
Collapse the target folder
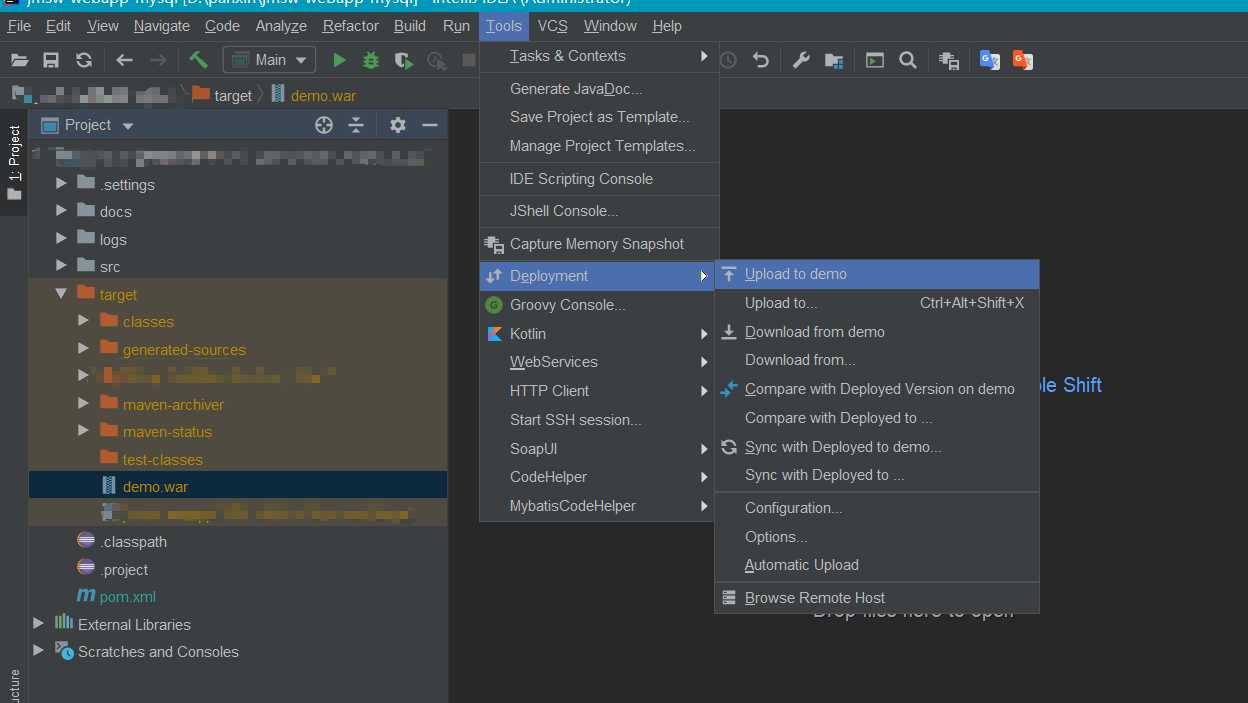click(x=62, y=294)
